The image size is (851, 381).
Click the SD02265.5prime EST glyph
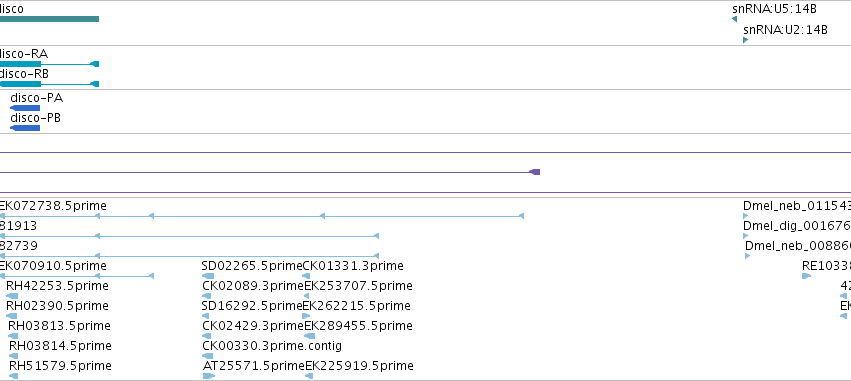point(208,276)
